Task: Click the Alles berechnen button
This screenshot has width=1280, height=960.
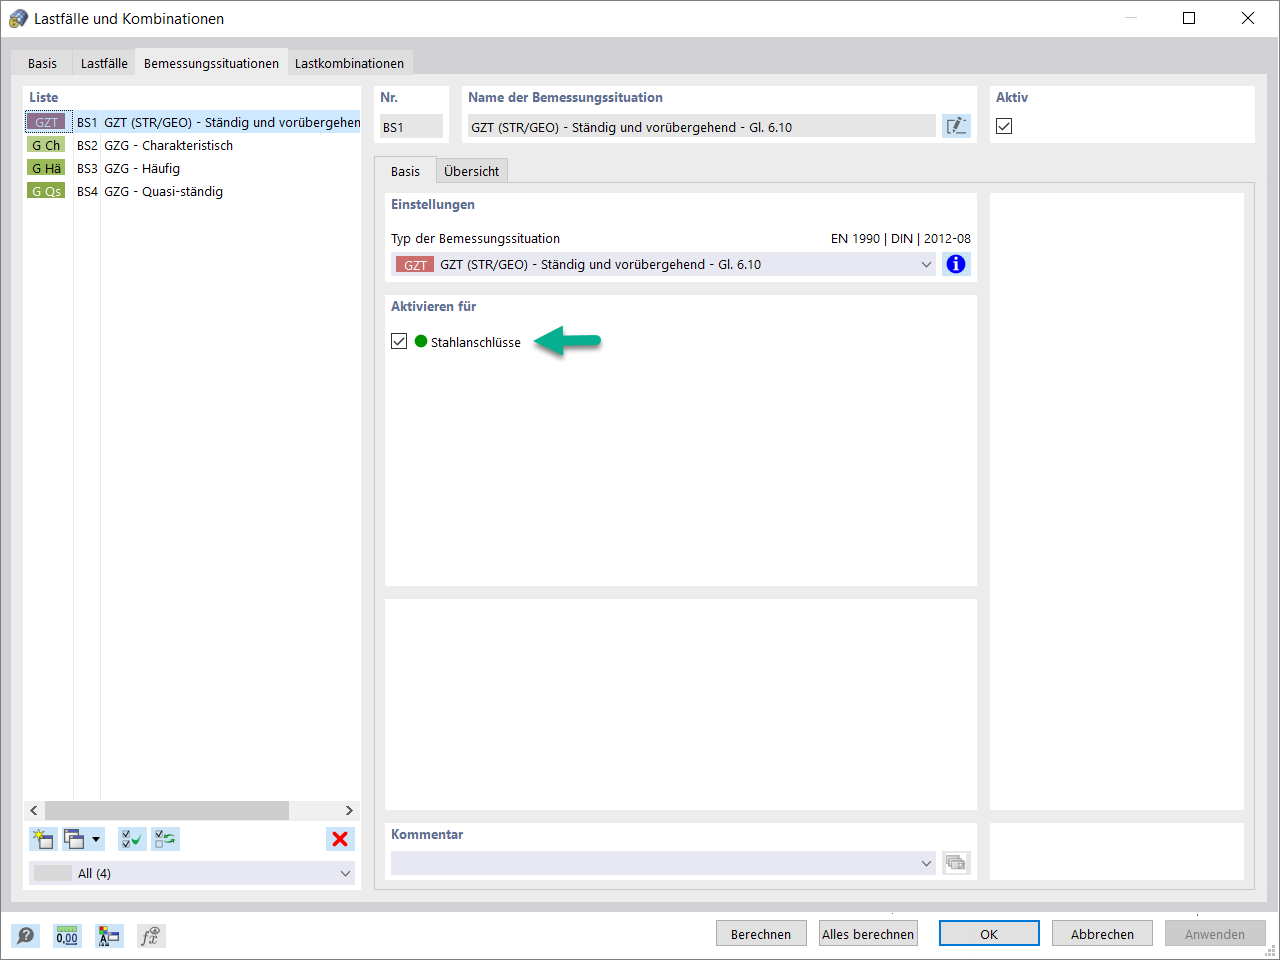Action: tap(868, 934)
